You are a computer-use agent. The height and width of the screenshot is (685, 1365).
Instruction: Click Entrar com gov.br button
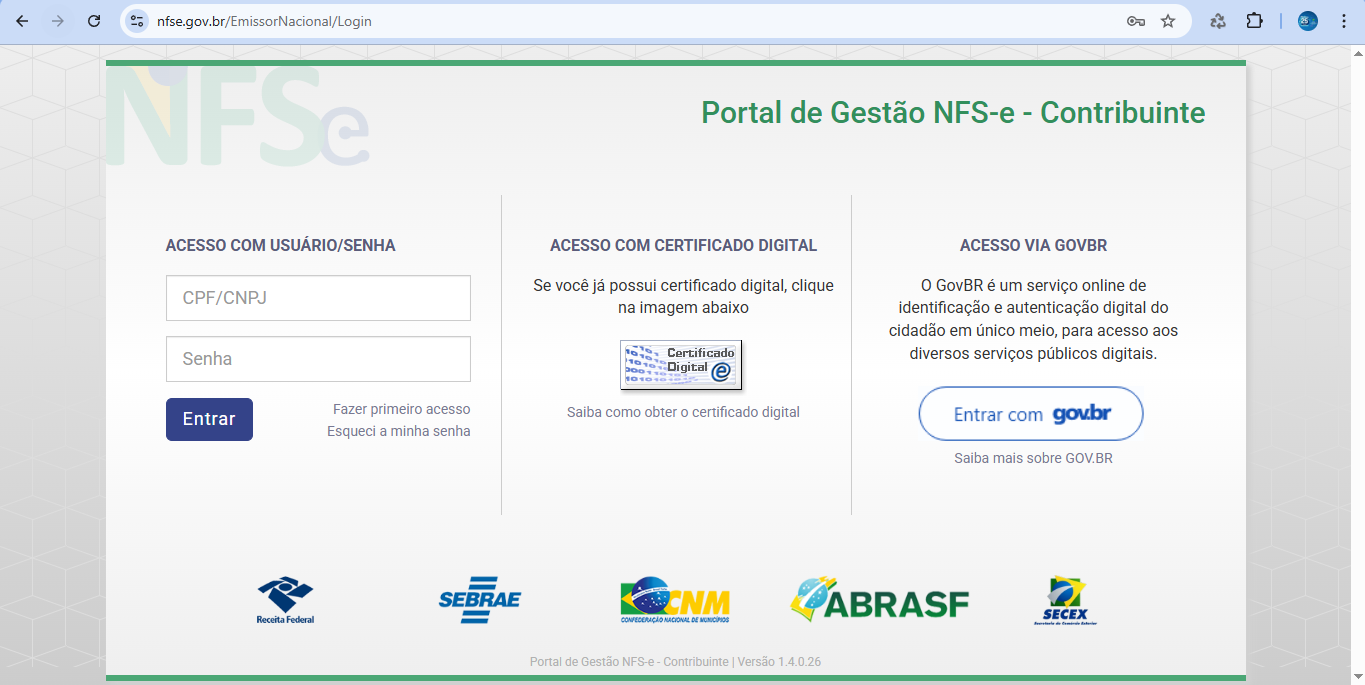pos(1031,414)
